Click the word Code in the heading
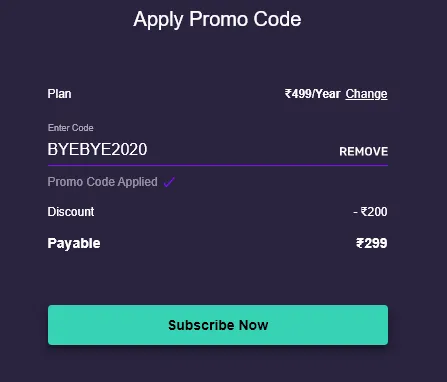The image size is (447, 382). click(x=277, y=19)
